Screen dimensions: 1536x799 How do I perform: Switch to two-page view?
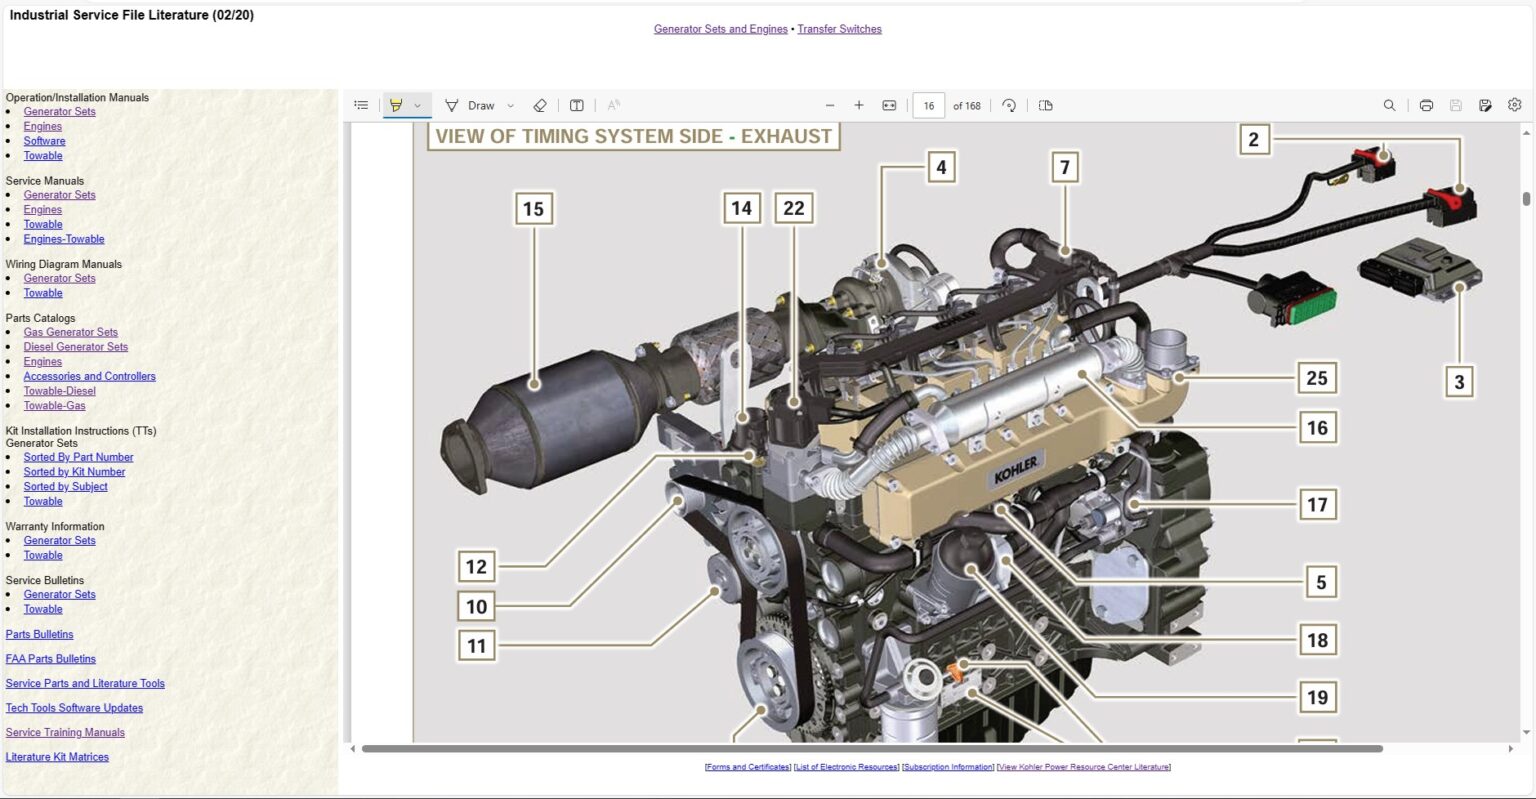click(x=1044, y=105)
